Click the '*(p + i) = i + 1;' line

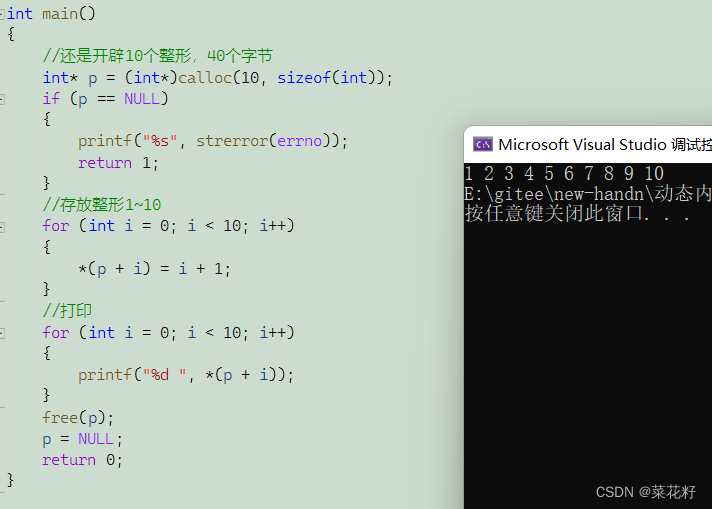(154, 269)
